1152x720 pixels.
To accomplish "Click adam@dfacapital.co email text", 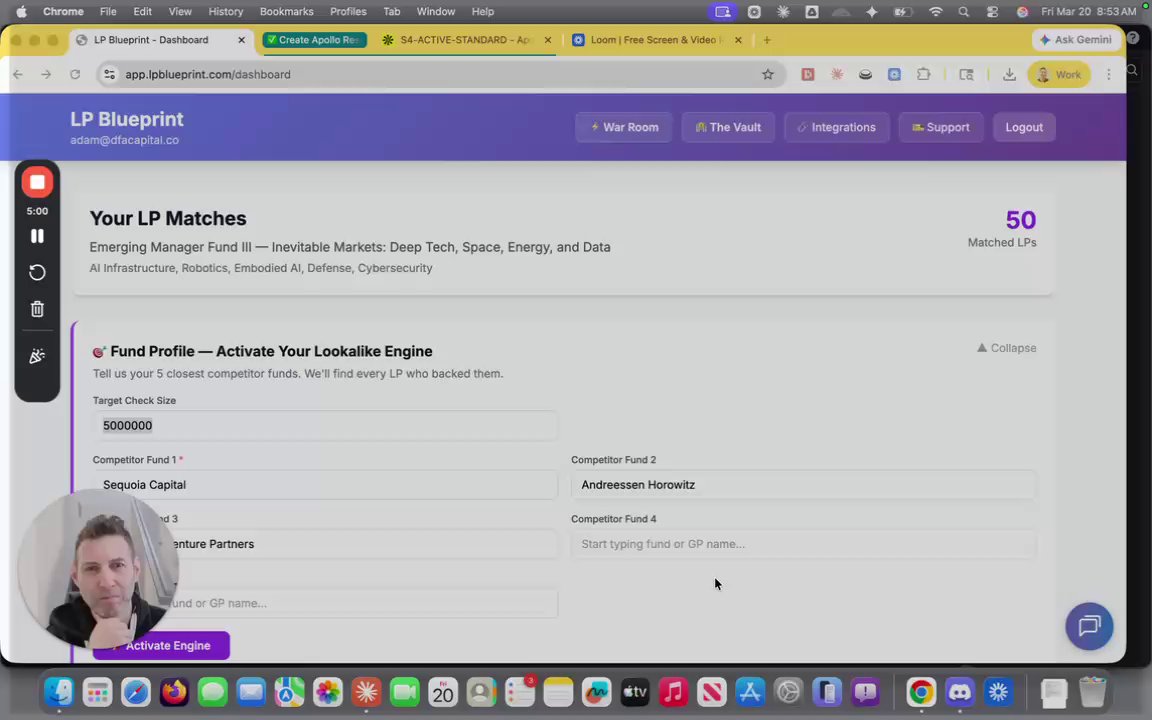I will click(124, 140).
